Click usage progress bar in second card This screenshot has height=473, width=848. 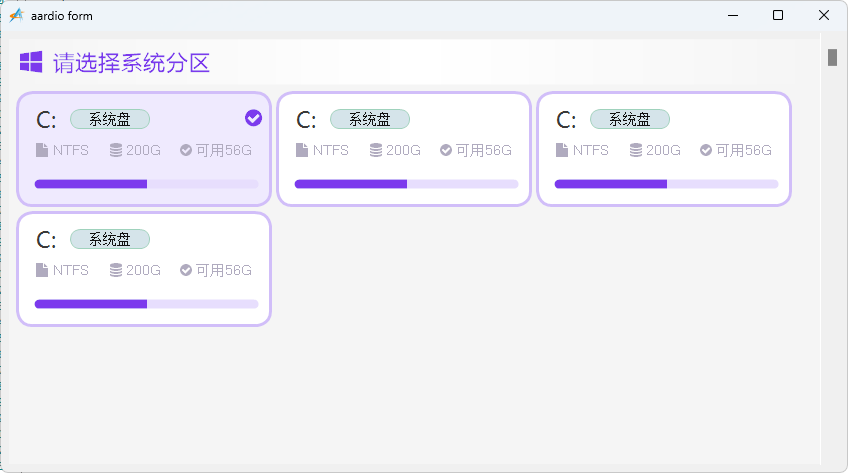point(406,184)
